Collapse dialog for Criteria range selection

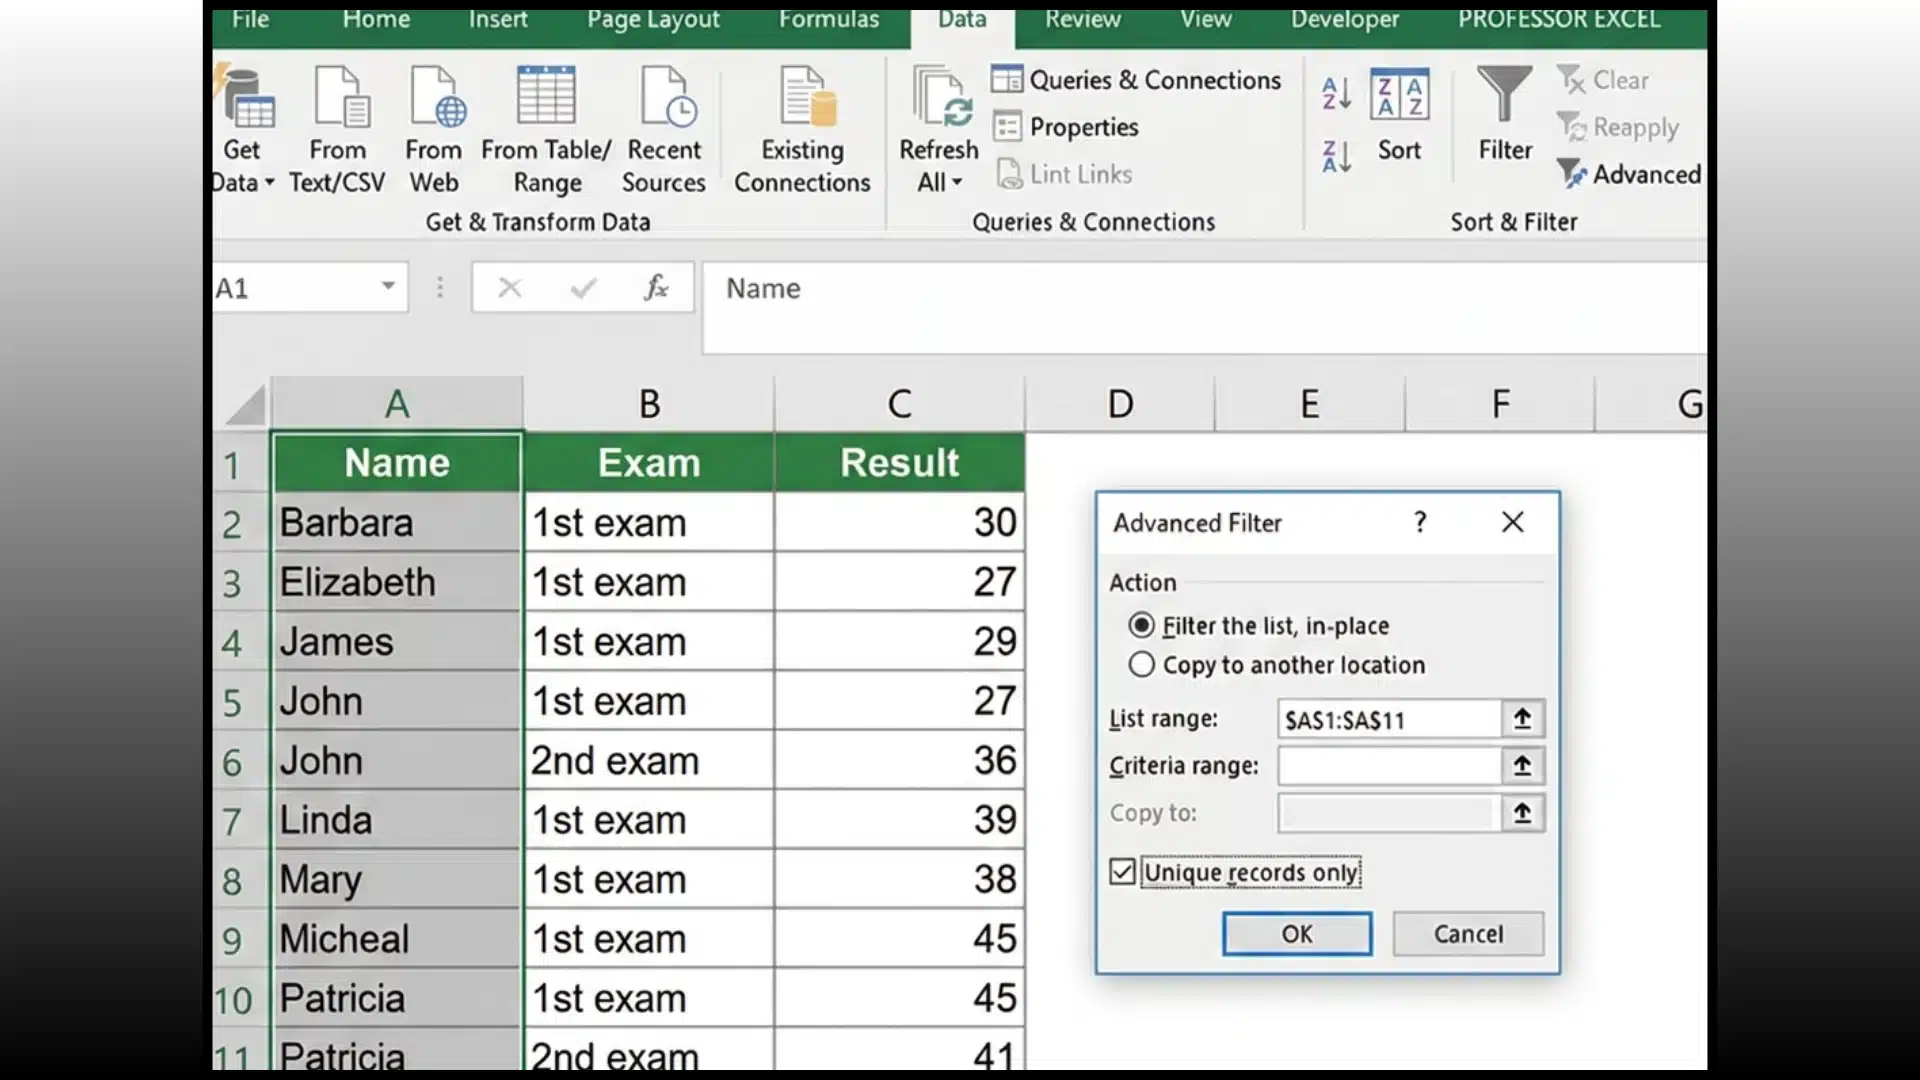[1522, 766]
